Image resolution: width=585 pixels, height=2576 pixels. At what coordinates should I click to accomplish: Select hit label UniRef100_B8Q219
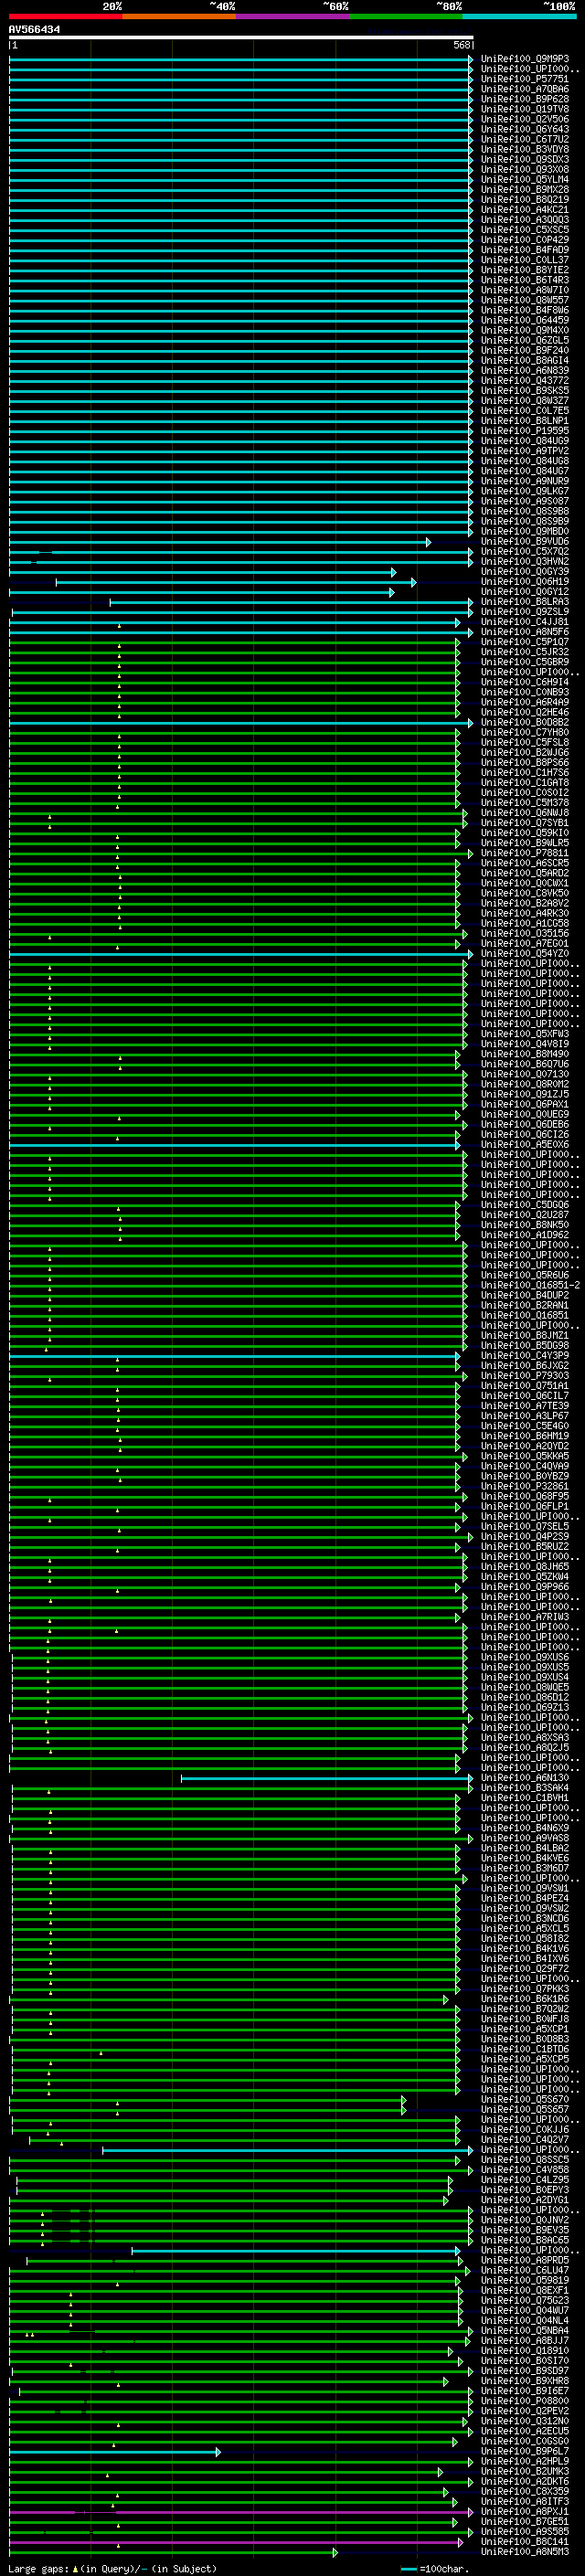[x=525, y=200]
